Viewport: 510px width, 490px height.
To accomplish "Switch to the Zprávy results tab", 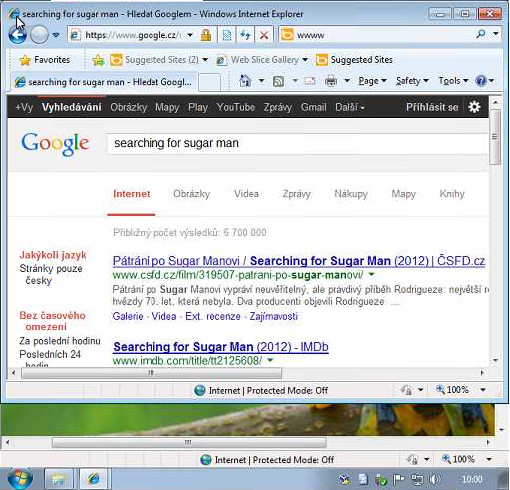I will [296, 194].
